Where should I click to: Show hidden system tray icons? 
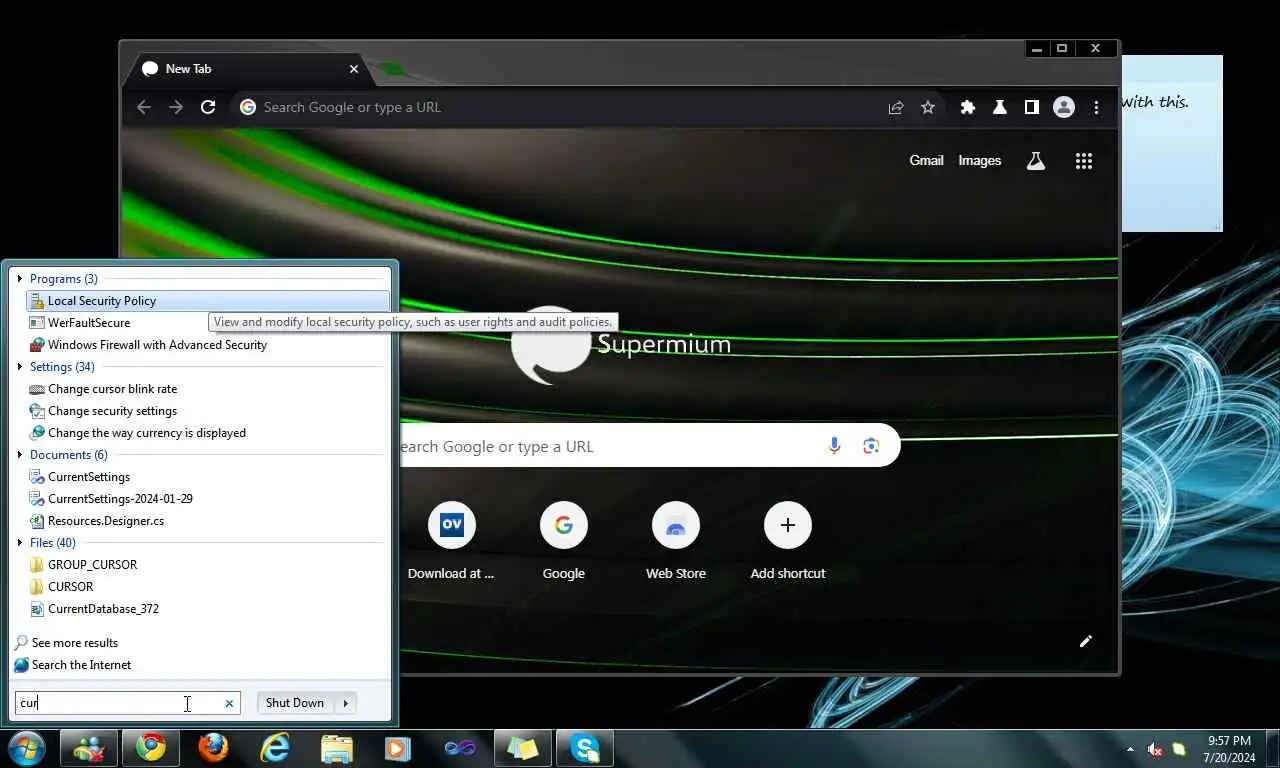click(1131, 749)
